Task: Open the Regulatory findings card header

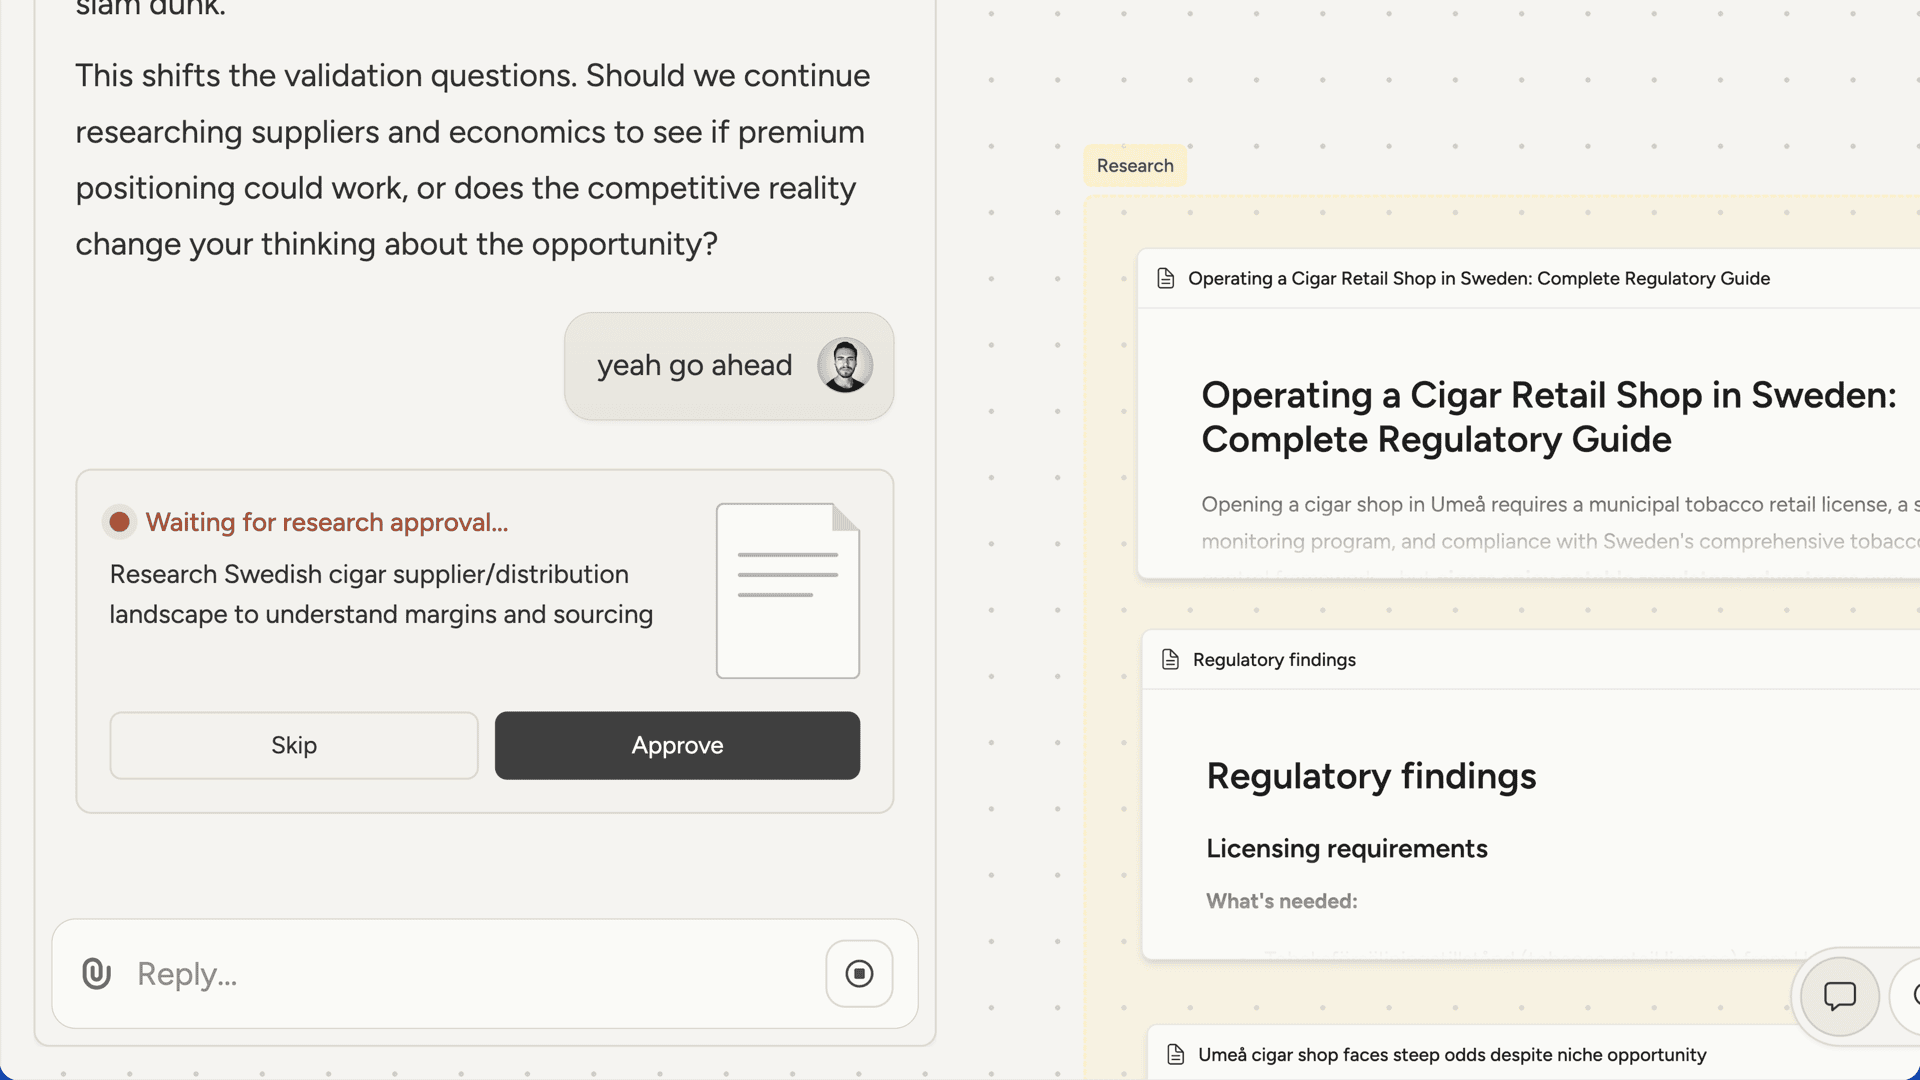Action: pyautogui.click(x=1274, y=659)
